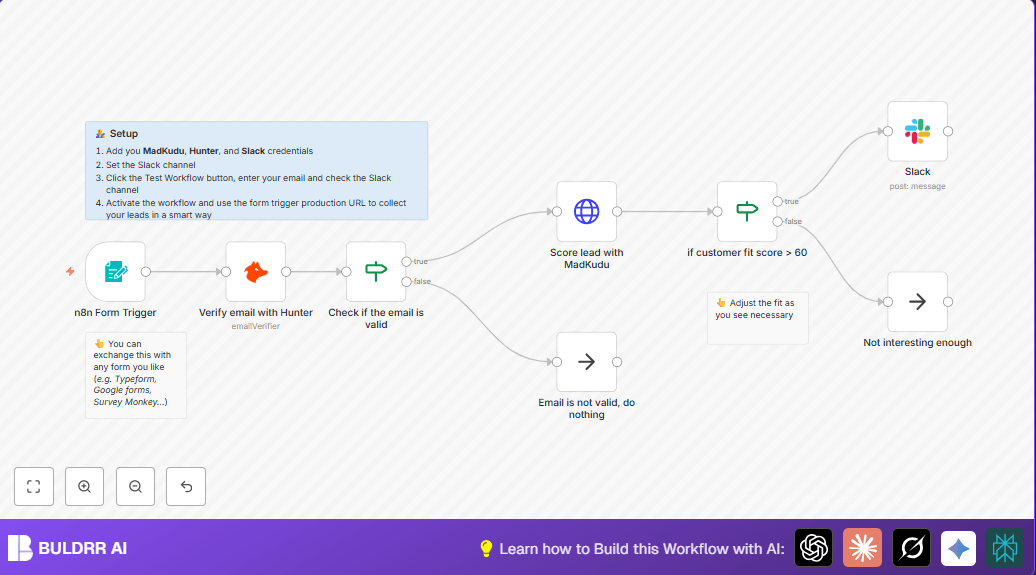This screenshot has width=1036, height=575.
Task: Click the 'emailVerifier' subtitle text
Action: pyautogui.click(x=256, y=326)
